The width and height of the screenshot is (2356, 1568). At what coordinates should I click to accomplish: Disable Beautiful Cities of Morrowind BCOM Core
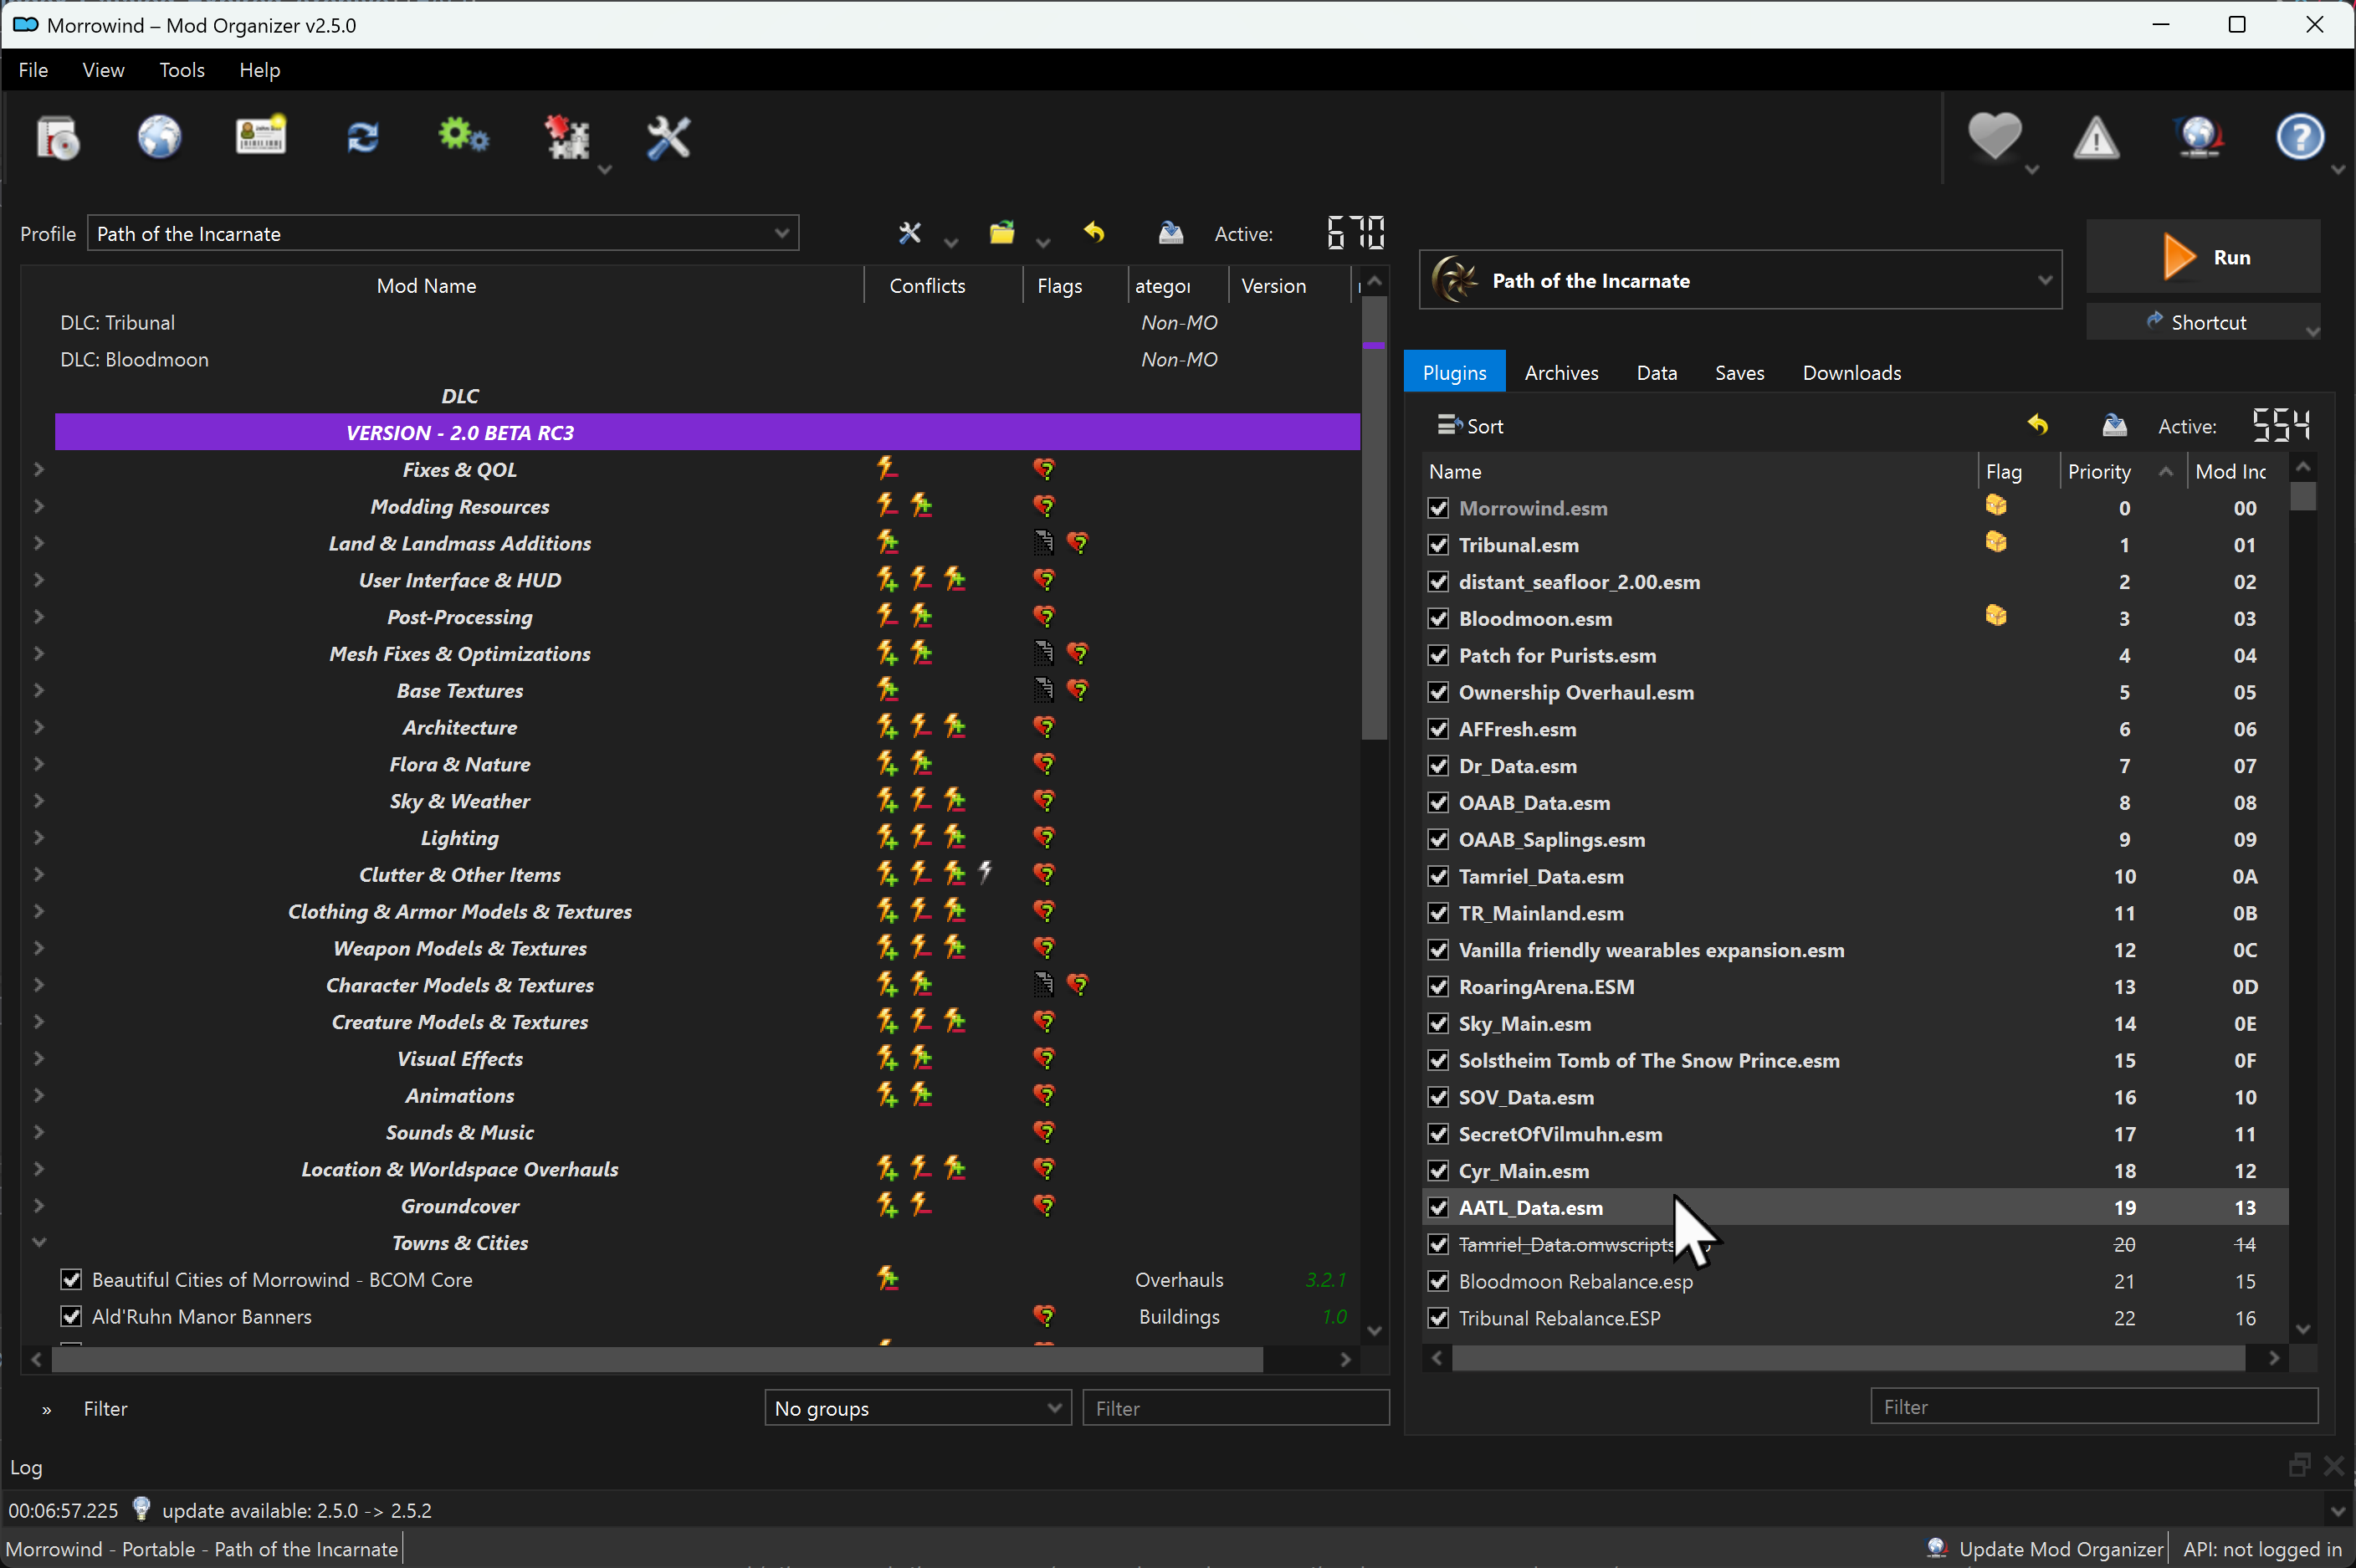click(71, 1280)
